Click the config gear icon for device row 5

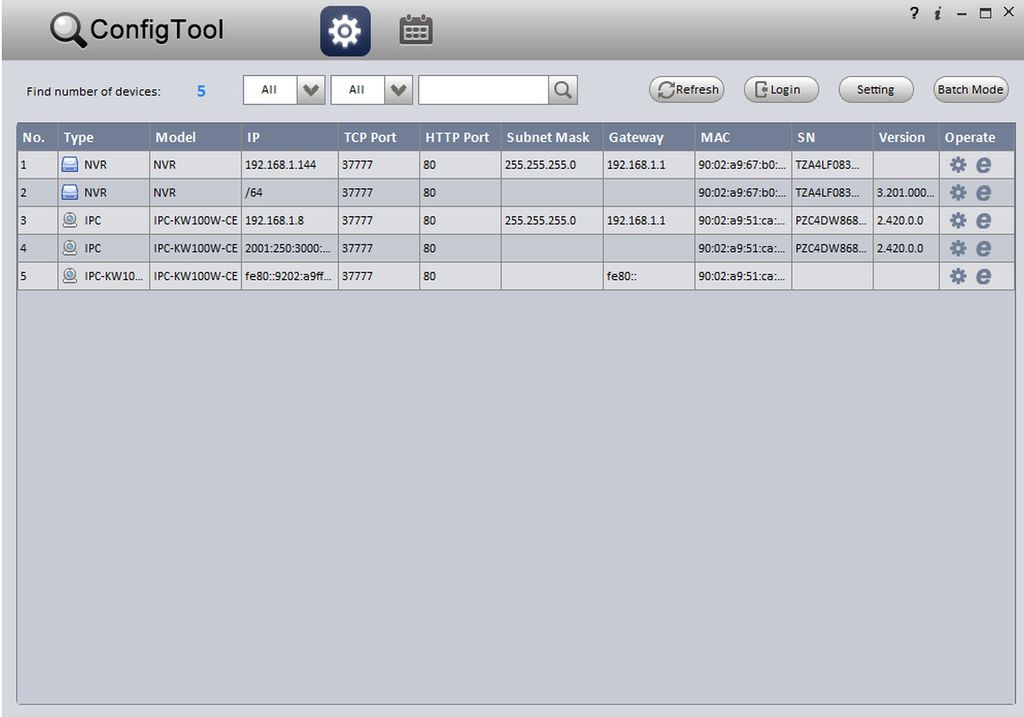[957, 276]
